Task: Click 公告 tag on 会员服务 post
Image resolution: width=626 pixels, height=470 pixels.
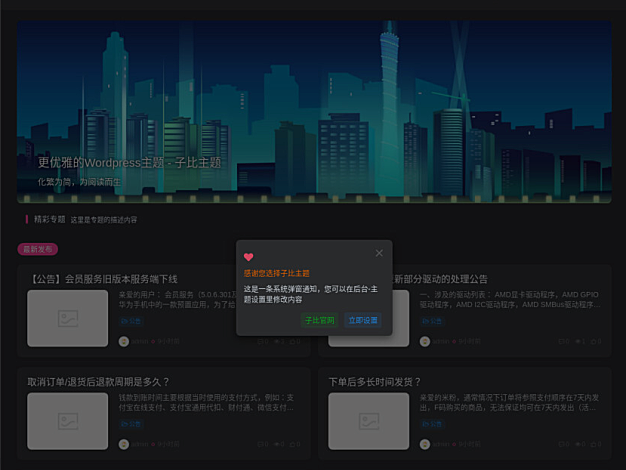Action: (x=131, y=321)
